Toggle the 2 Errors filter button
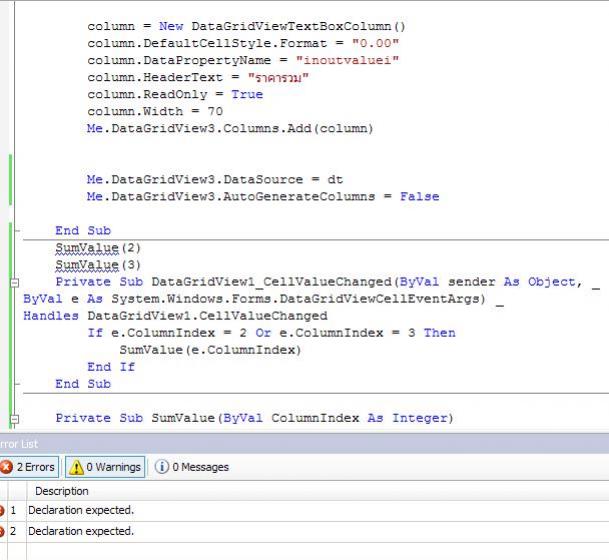Viewport: 609px width, 560px height. click(x=28, y=467)
